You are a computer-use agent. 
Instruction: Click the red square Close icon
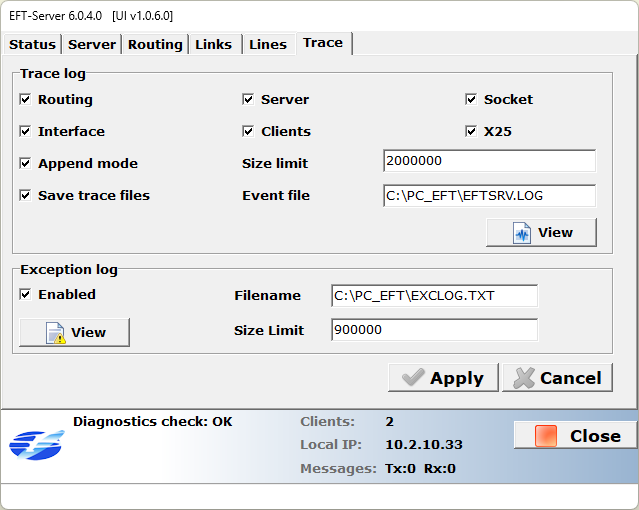click(x=546, y=436)
